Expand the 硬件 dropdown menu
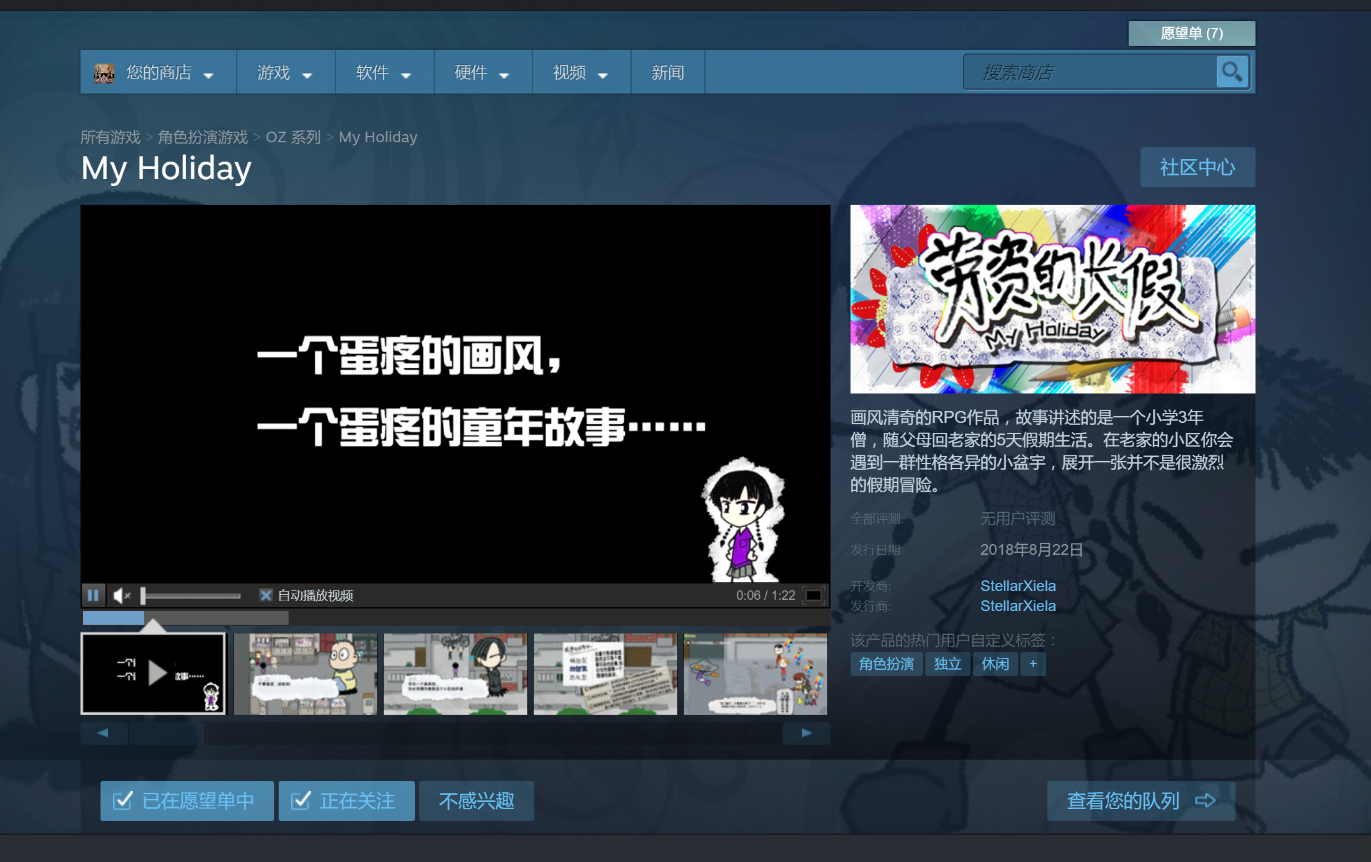1371x862 pixels. pos(483,73)
